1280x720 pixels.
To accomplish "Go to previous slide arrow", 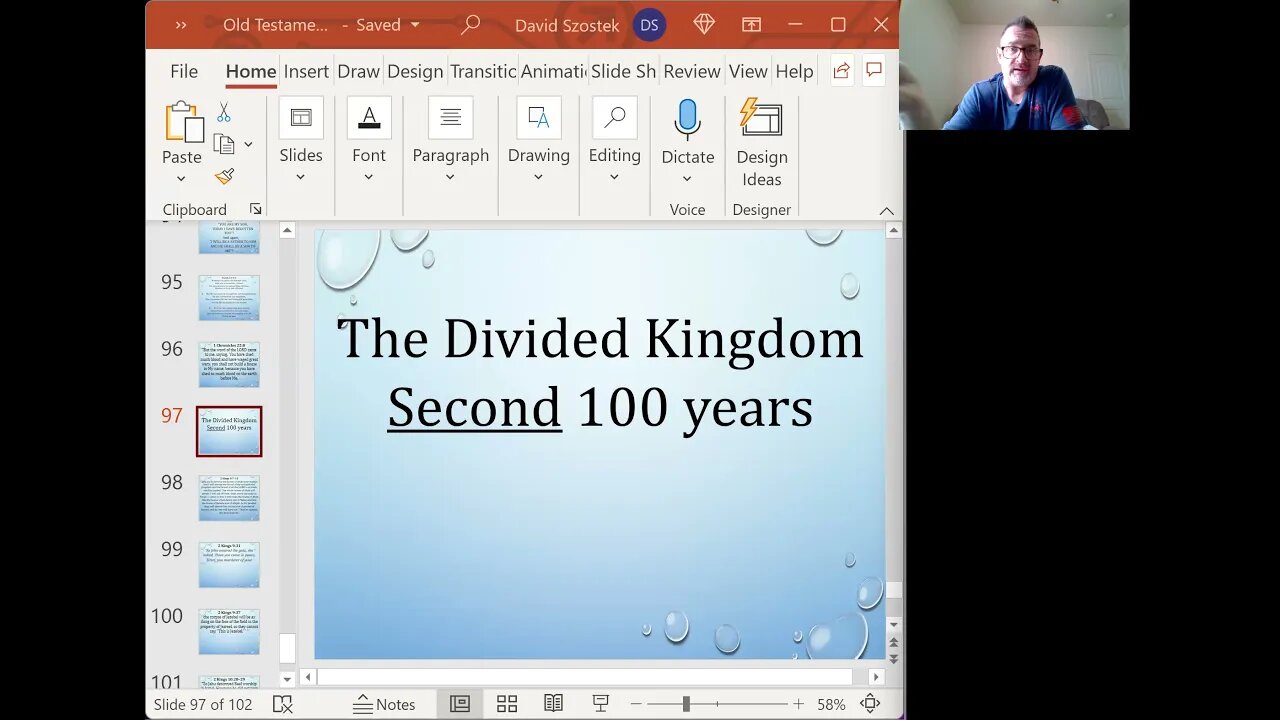I will (x=894, y=643).
